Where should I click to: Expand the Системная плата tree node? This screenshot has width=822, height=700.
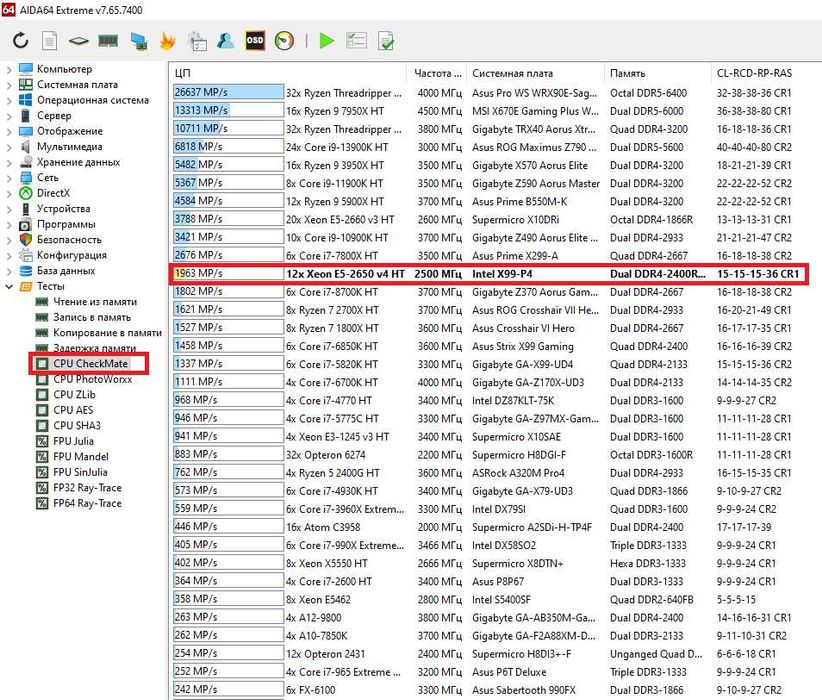[8, 85]
